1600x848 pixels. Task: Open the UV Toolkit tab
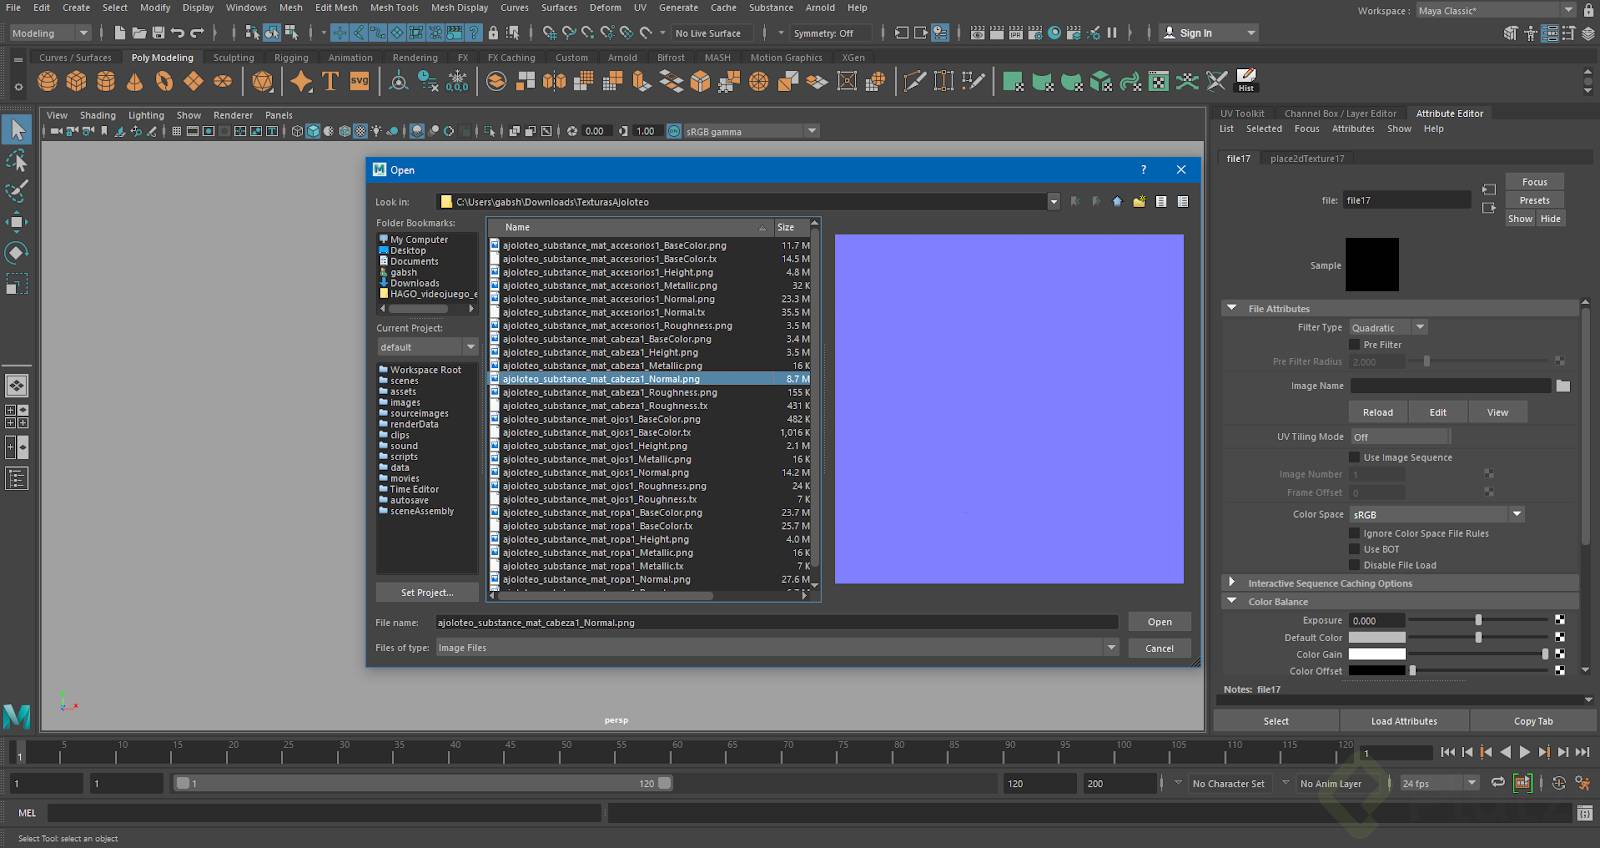tap(1242, 113)
